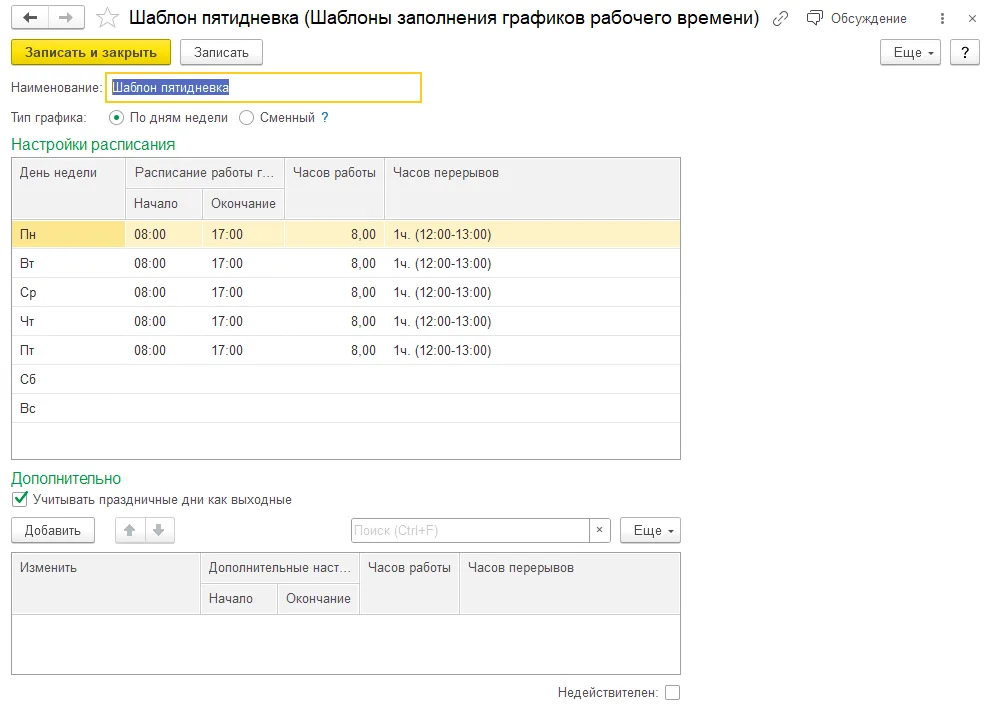Move row up with the up arrow
The width and height of the screenshot is (986, 705).
[130, 530]
